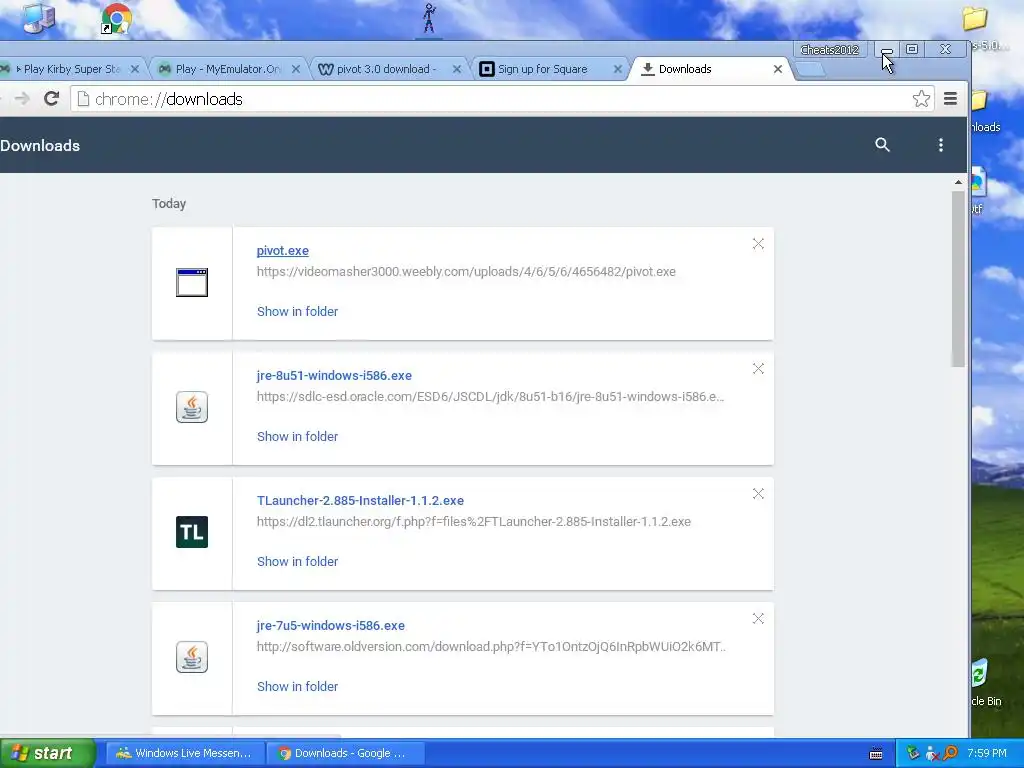Reload the downloads page

(52, 99)
